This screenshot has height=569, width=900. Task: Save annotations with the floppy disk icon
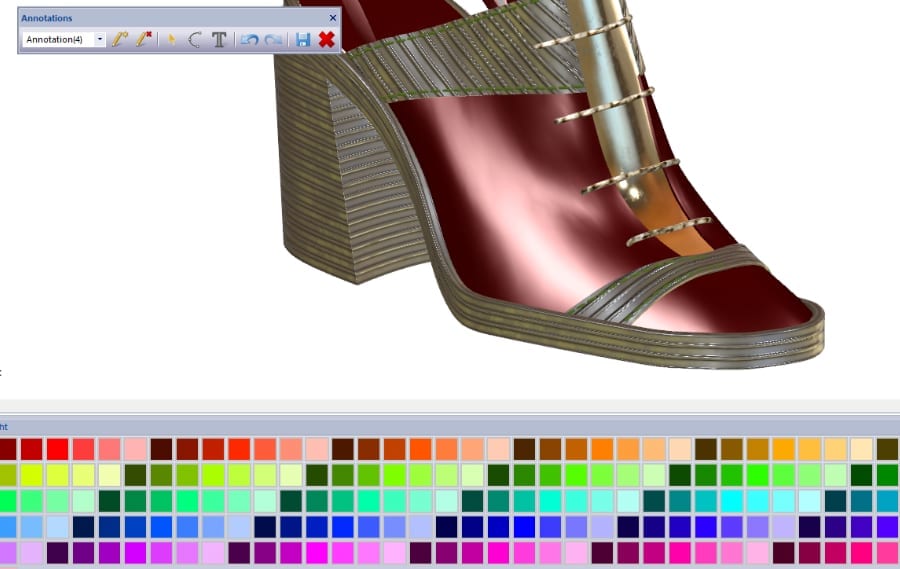click(303, 40)
